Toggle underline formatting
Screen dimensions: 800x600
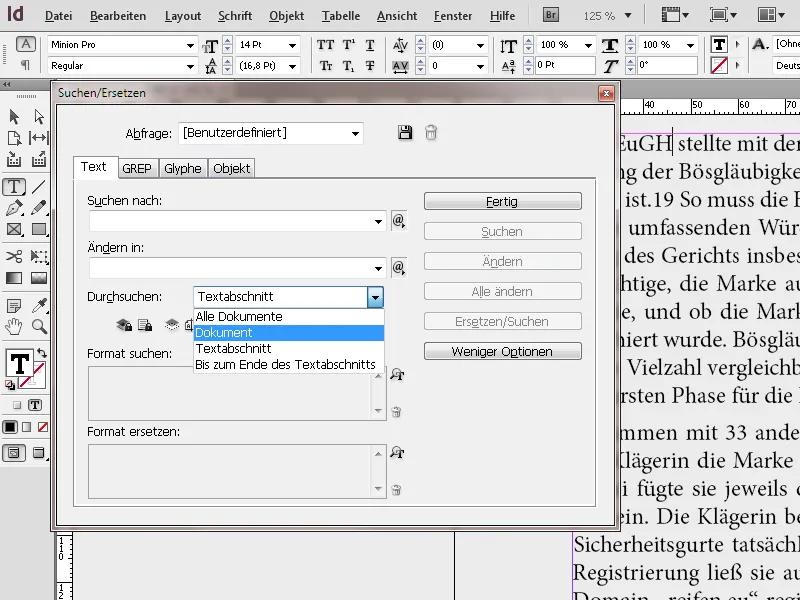coord(368,46)
